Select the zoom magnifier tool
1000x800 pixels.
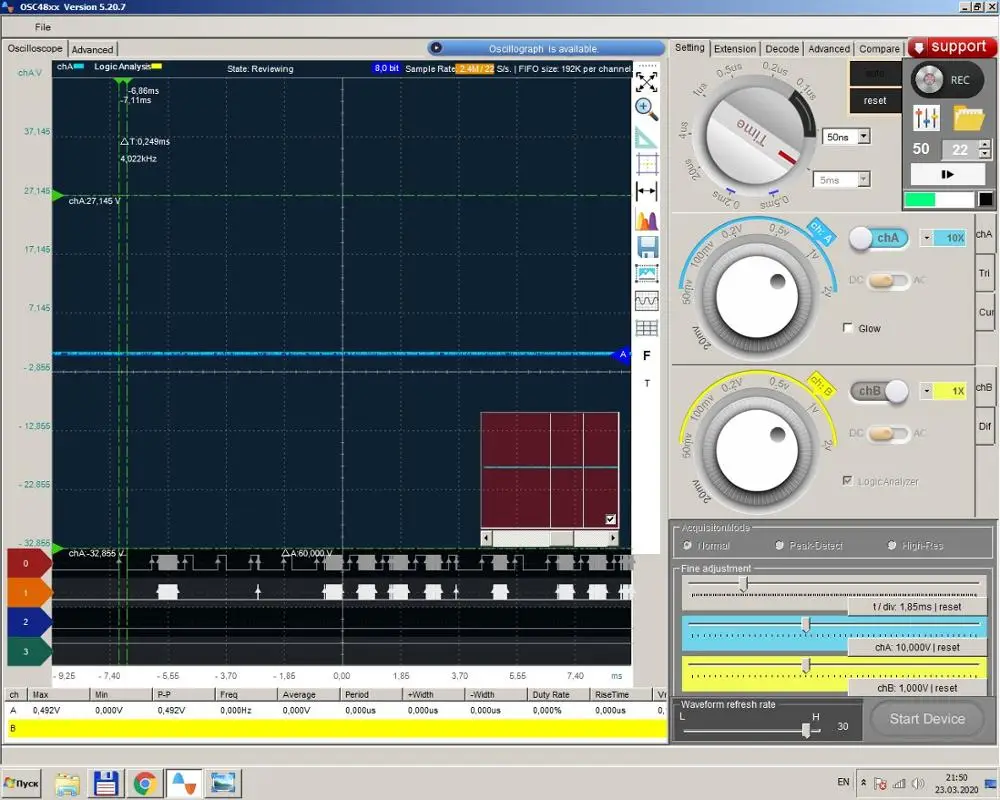pos(646,108)
